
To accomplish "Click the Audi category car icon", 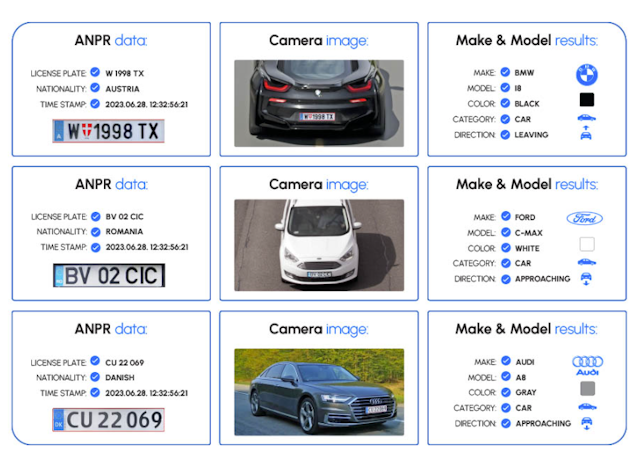I will [587, 407].
